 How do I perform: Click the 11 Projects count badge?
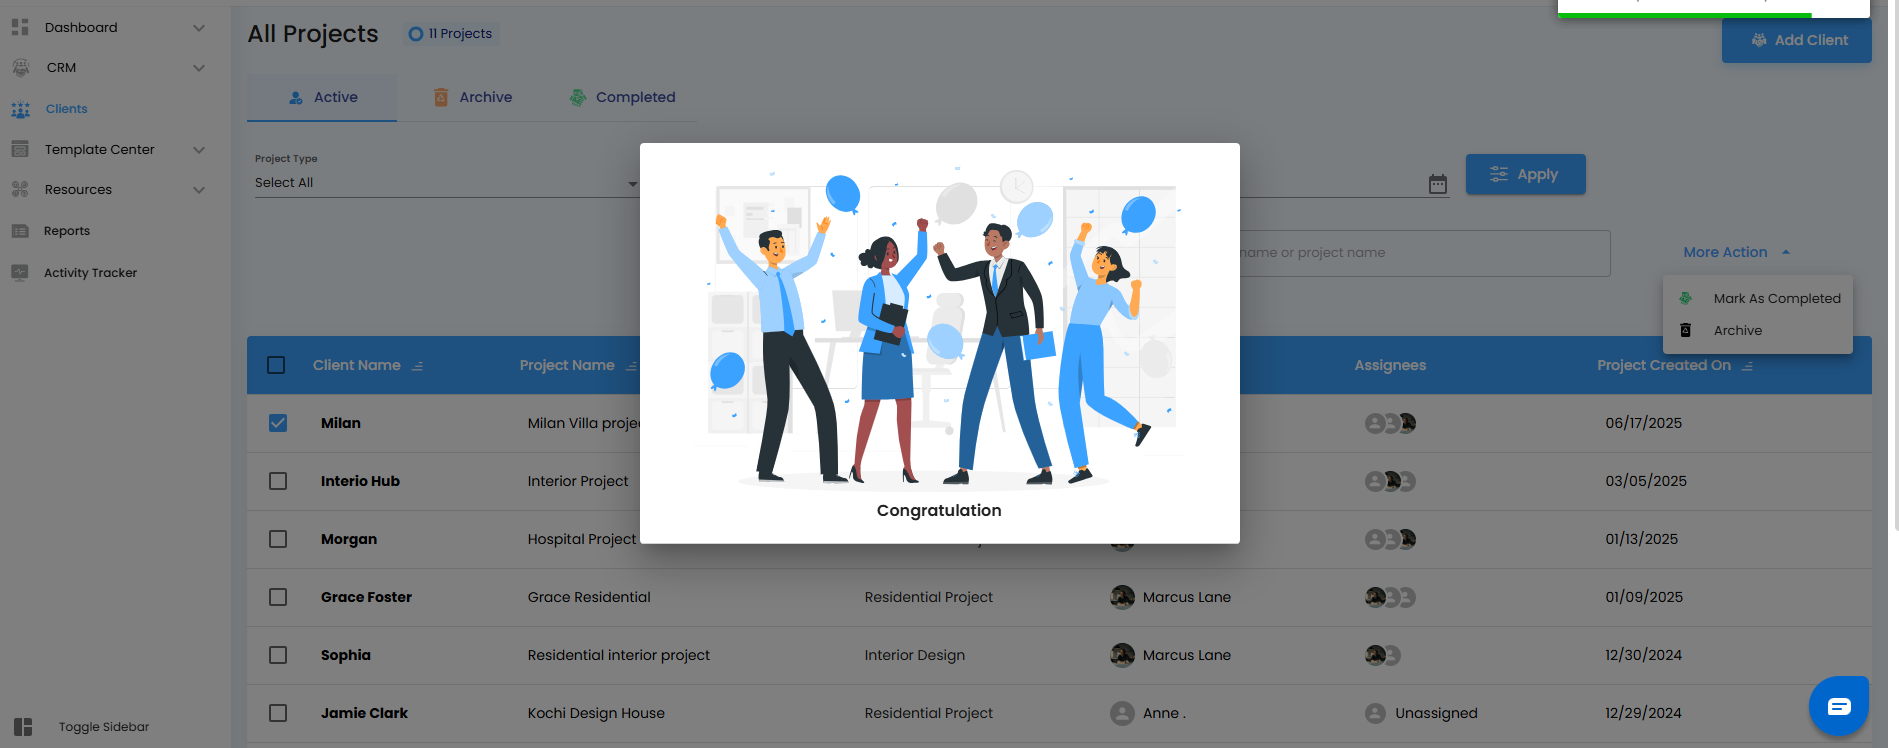451,34
